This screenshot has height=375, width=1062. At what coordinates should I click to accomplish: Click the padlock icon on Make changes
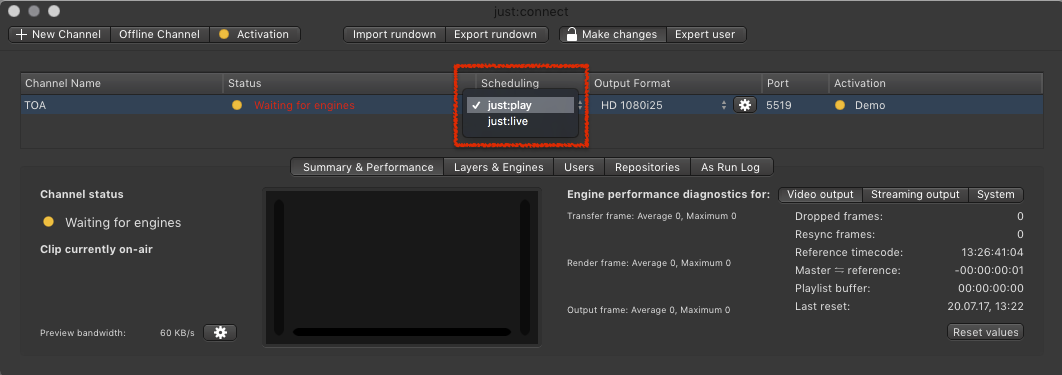click(x=572, y=35)
